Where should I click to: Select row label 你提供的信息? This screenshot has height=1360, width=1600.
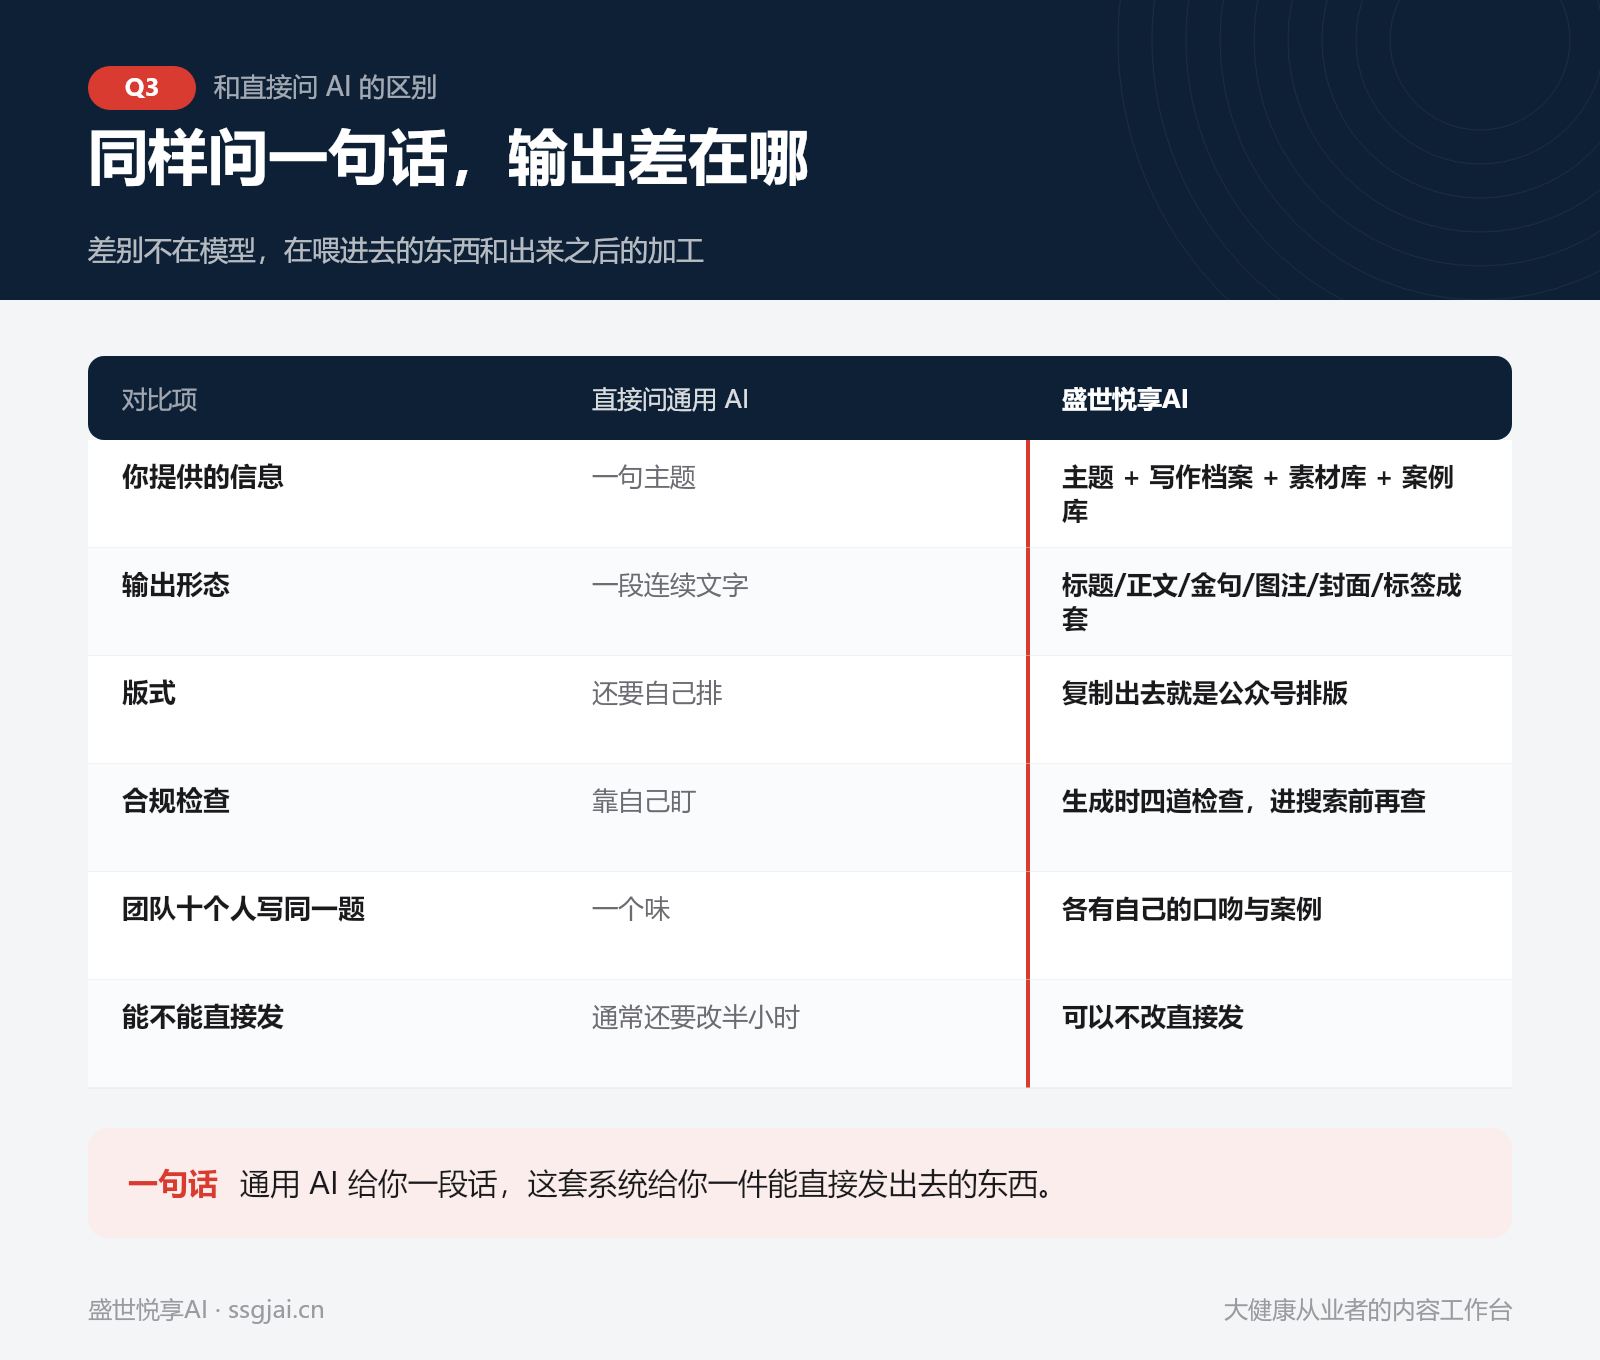[203, 477]
